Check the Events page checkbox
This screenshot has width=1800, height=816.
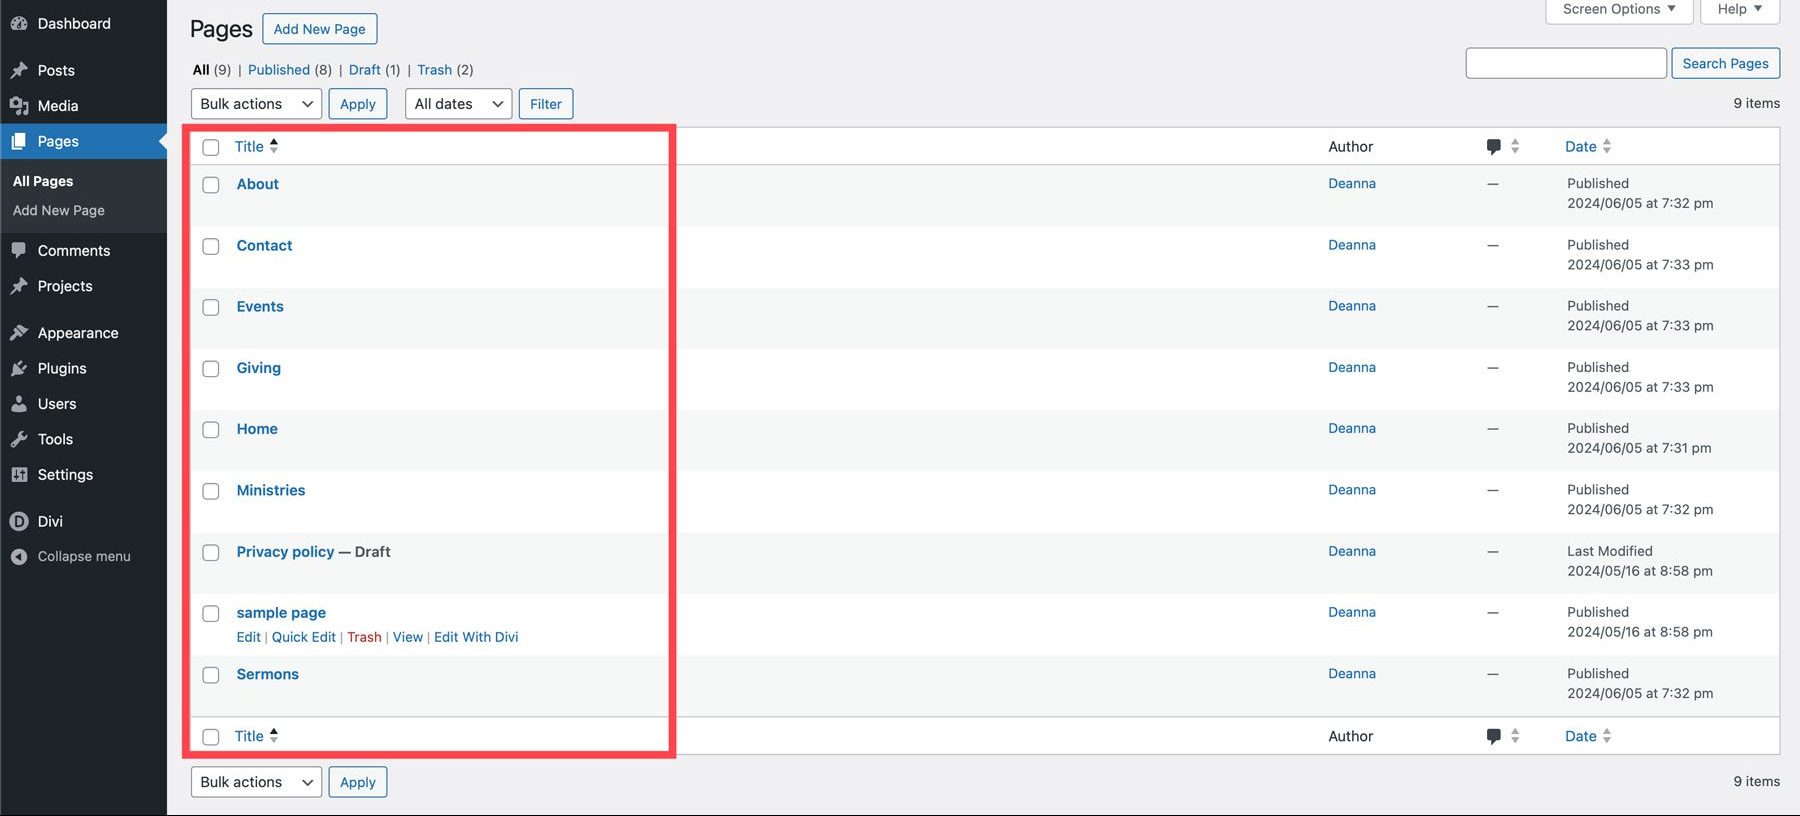click(211, 307)
